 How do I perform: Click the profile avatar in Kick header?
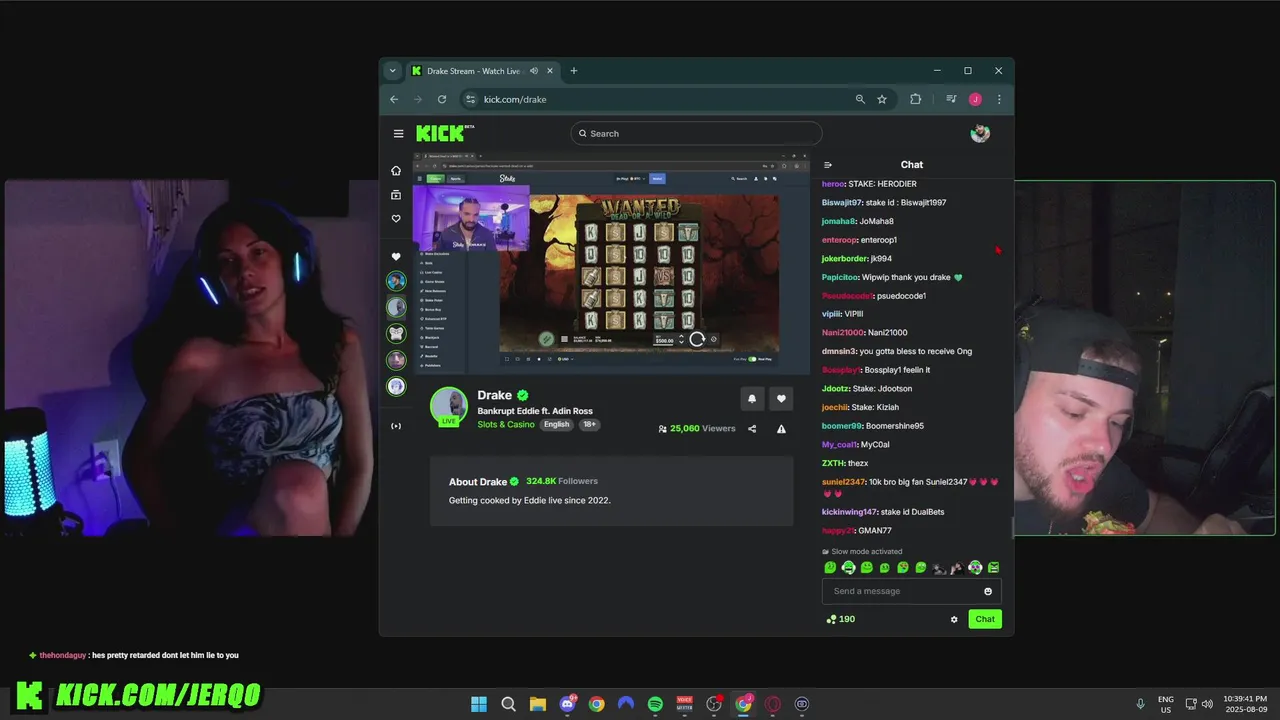click(980, 133)
